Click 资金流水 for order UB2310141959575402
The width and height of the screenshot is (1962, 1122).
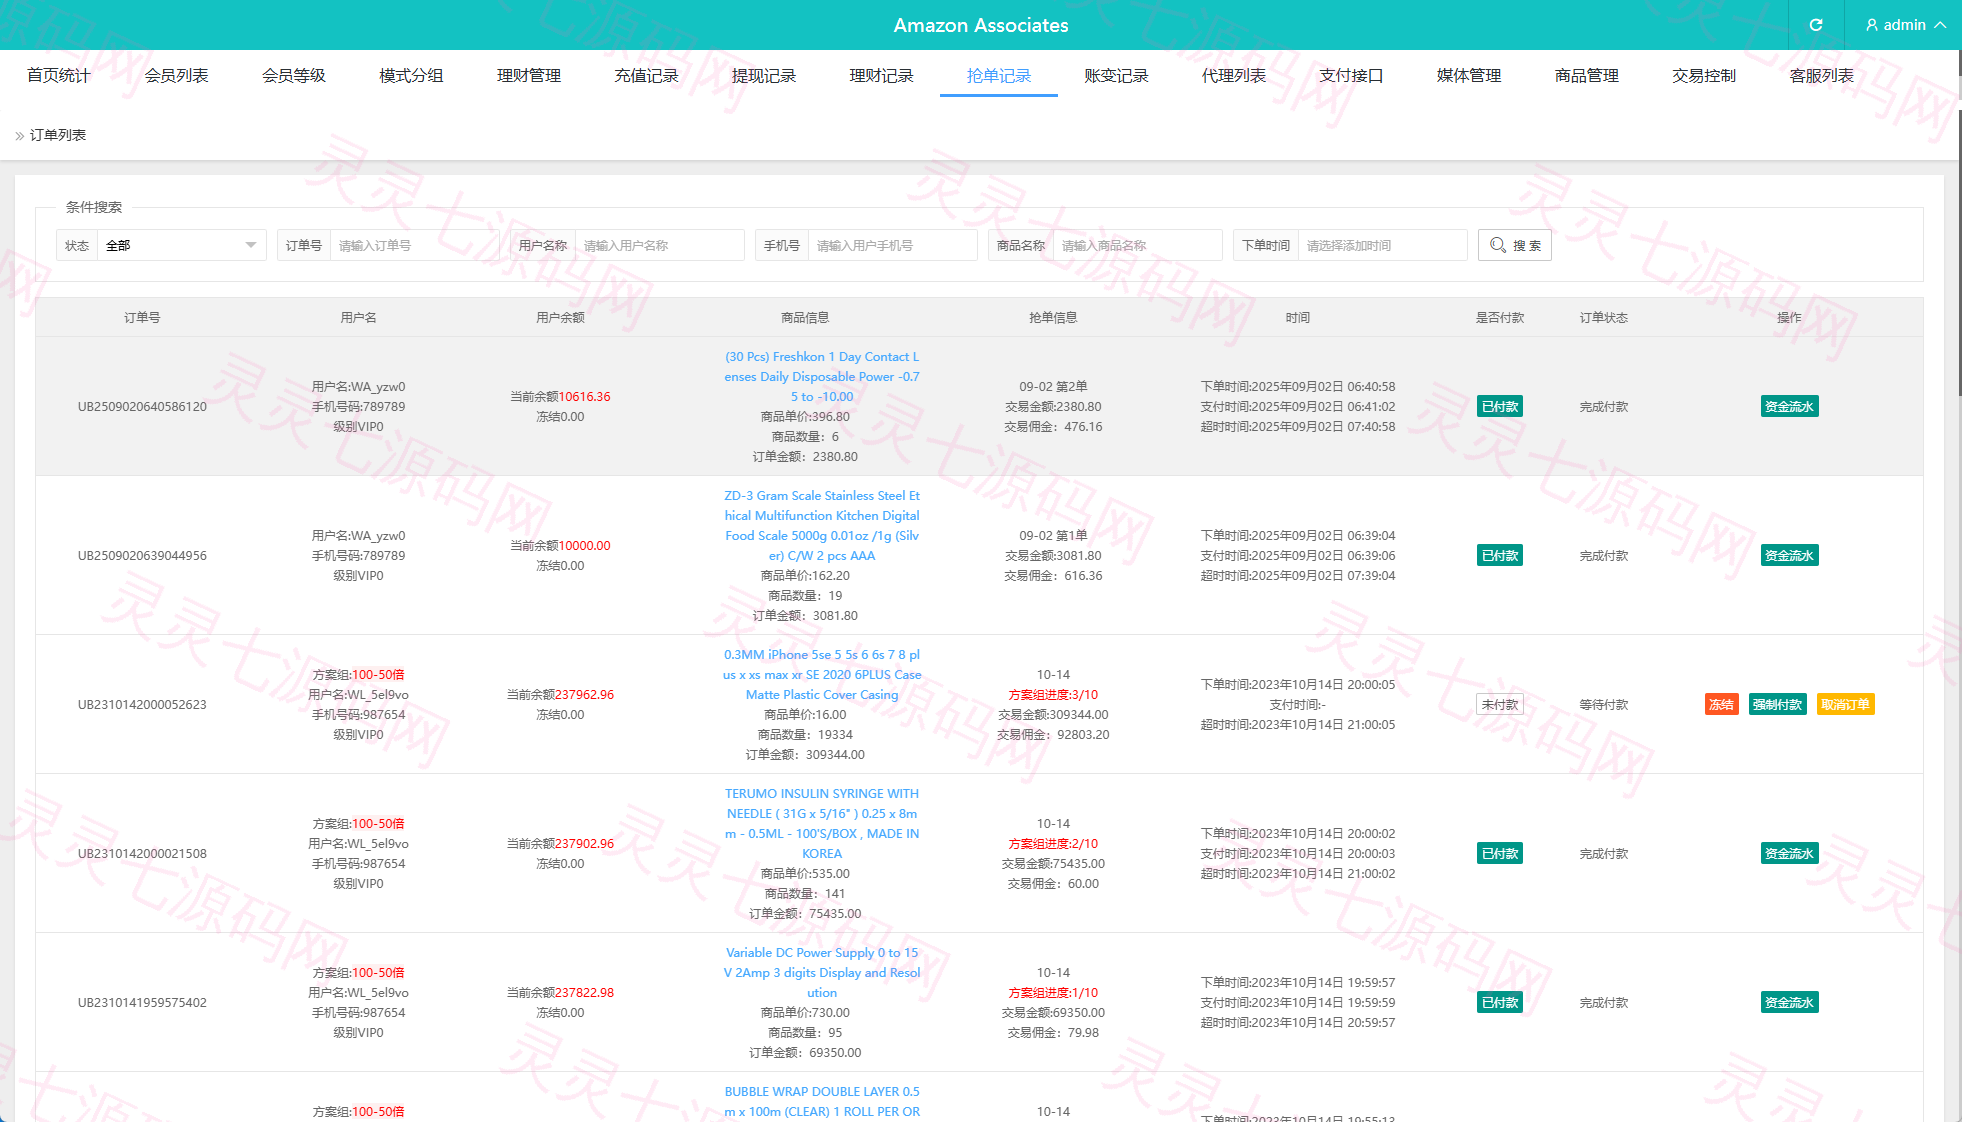pyautogui.click(x=1789, y=1002)
